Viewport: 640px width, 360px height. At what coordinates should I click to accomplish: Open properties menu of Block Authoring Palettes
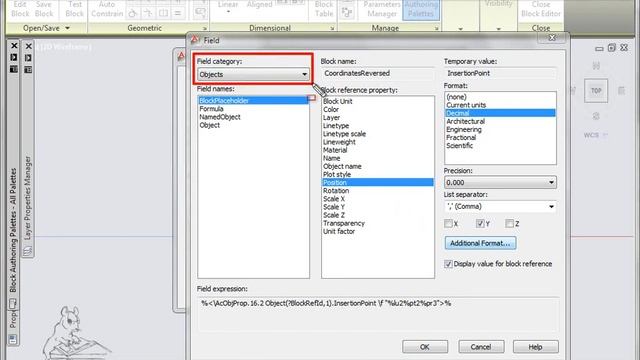click(14, 69)
